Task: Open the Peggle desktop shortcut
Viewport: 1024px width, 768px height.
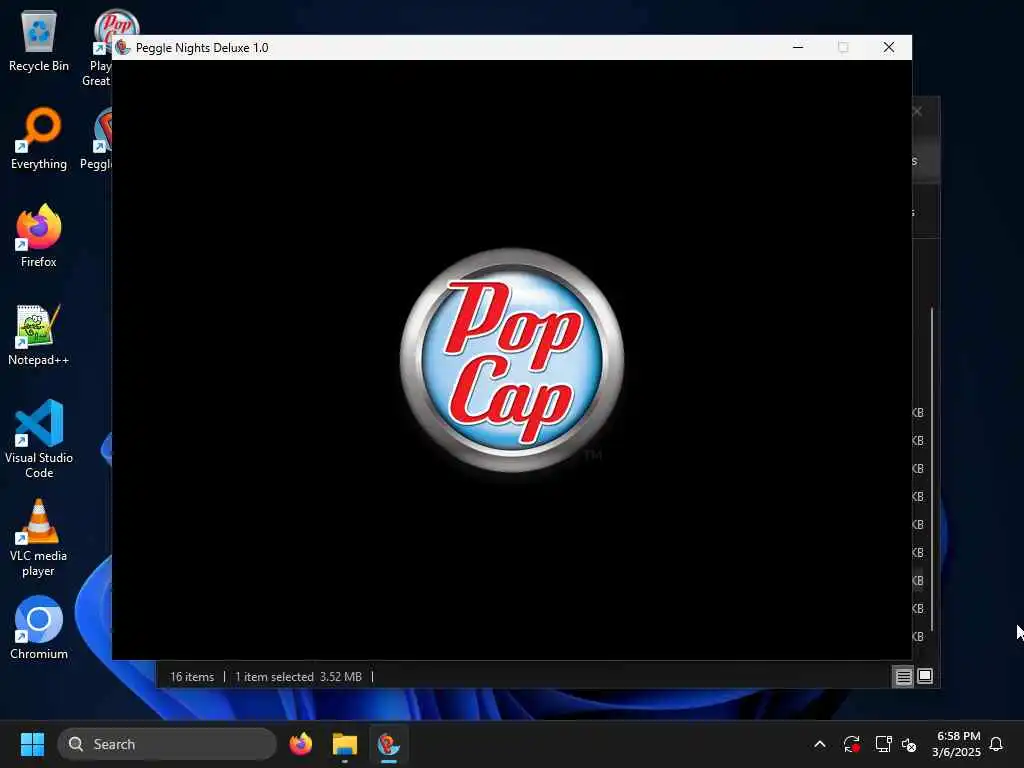Action: [x=97, y=138]
